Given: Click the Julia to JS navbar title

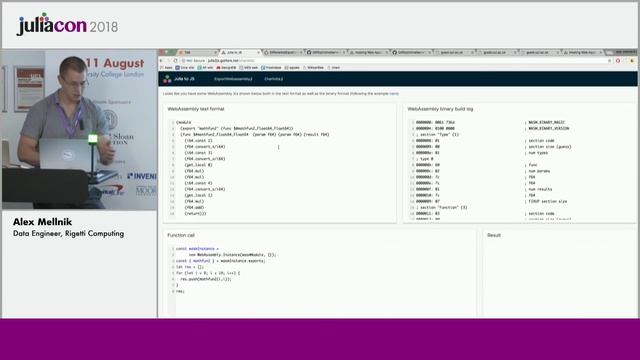Looking at the screenshot, I should coord(184,79).
